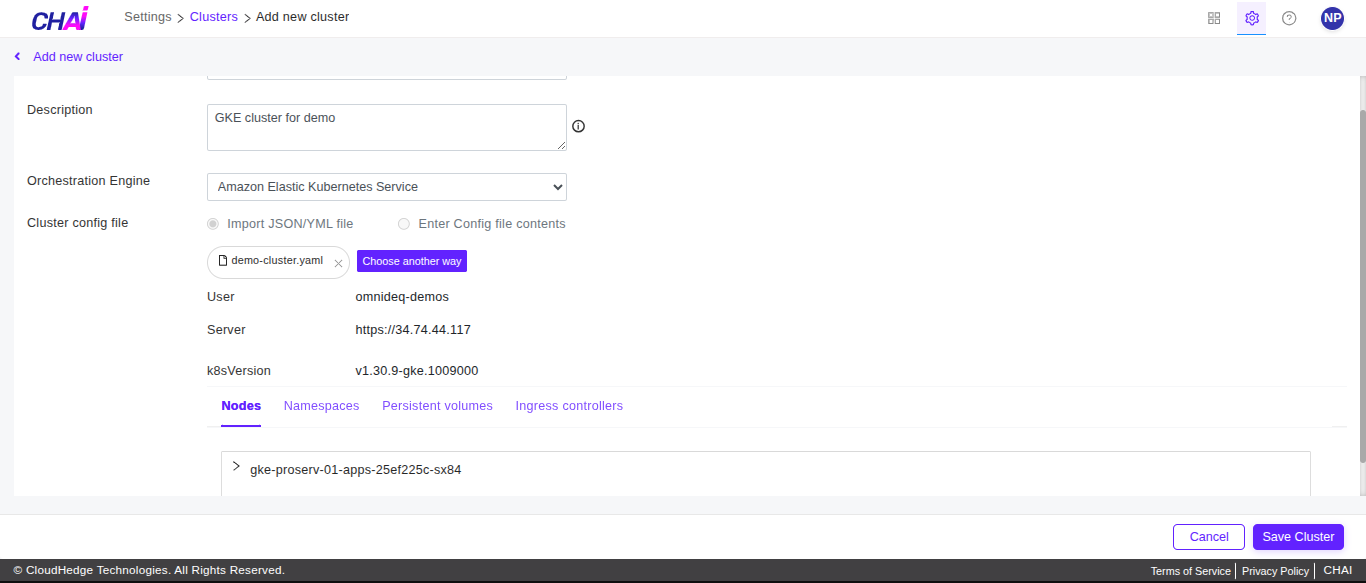1366x583 pixels.
Task: Open the settings gear icon
Action: [1251, 18]
